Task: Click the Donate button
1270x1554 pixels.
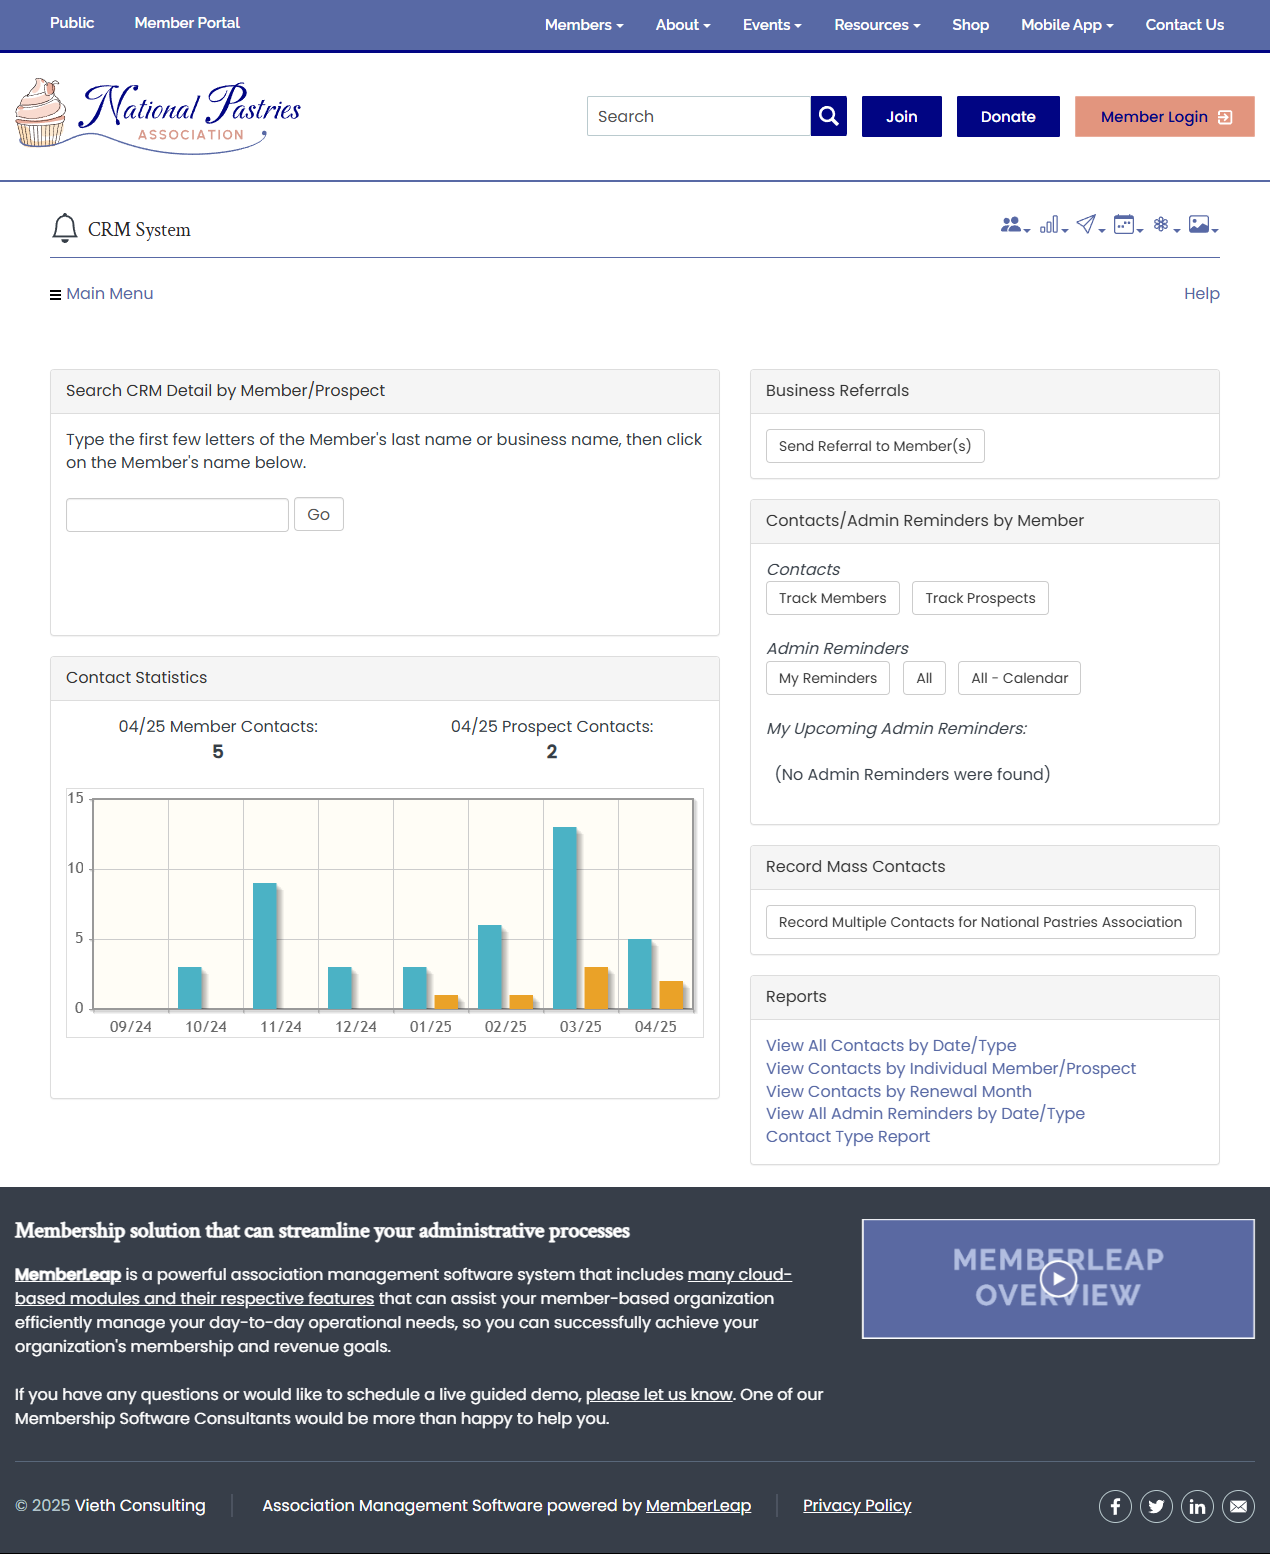Action: click(1008, 116)
